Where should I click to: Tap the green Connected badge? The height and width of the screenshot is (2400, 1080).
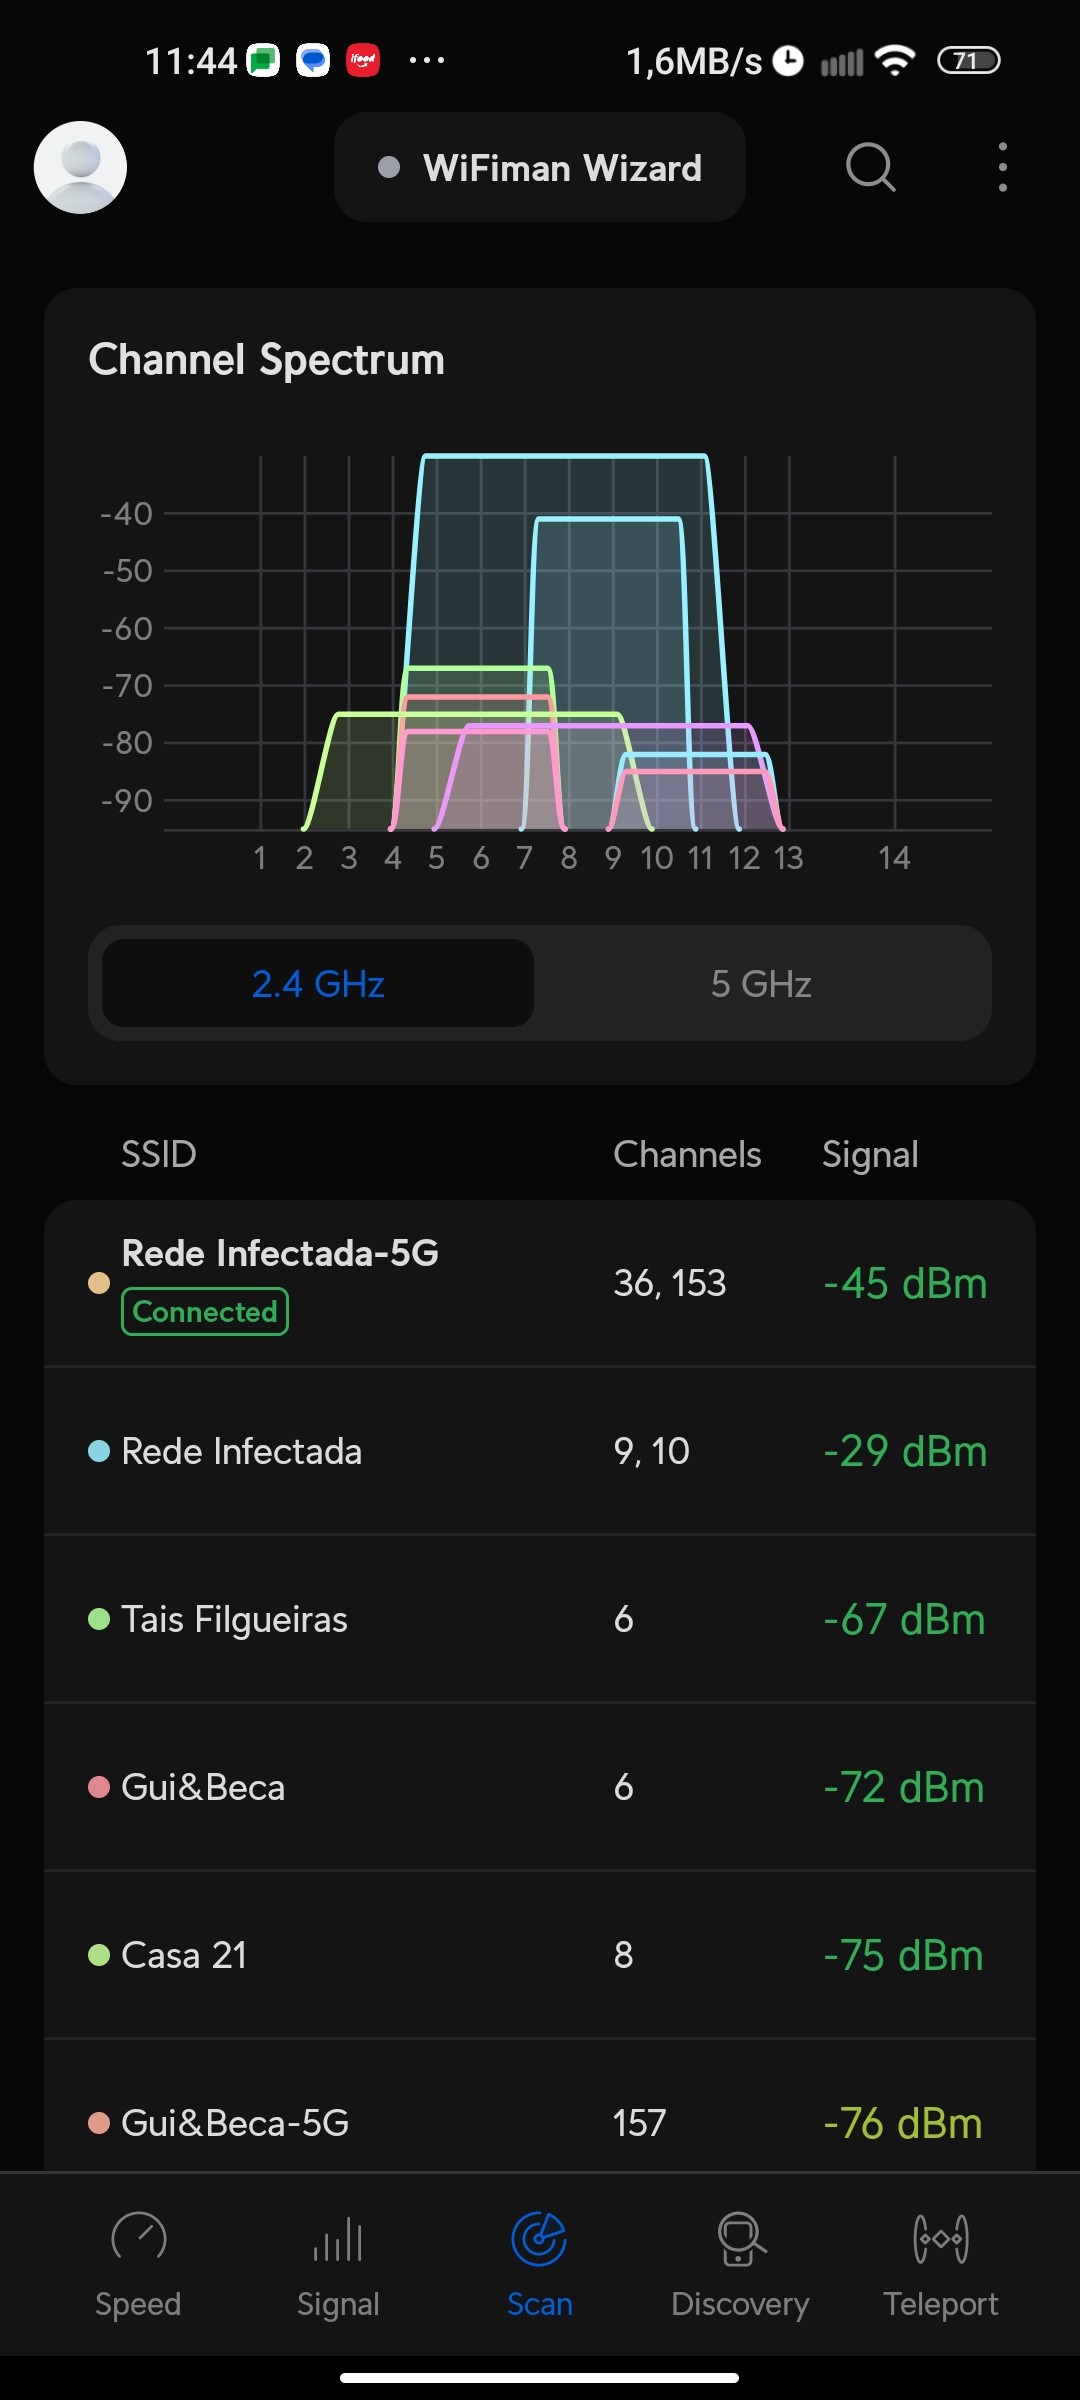tap(205, 1312)
